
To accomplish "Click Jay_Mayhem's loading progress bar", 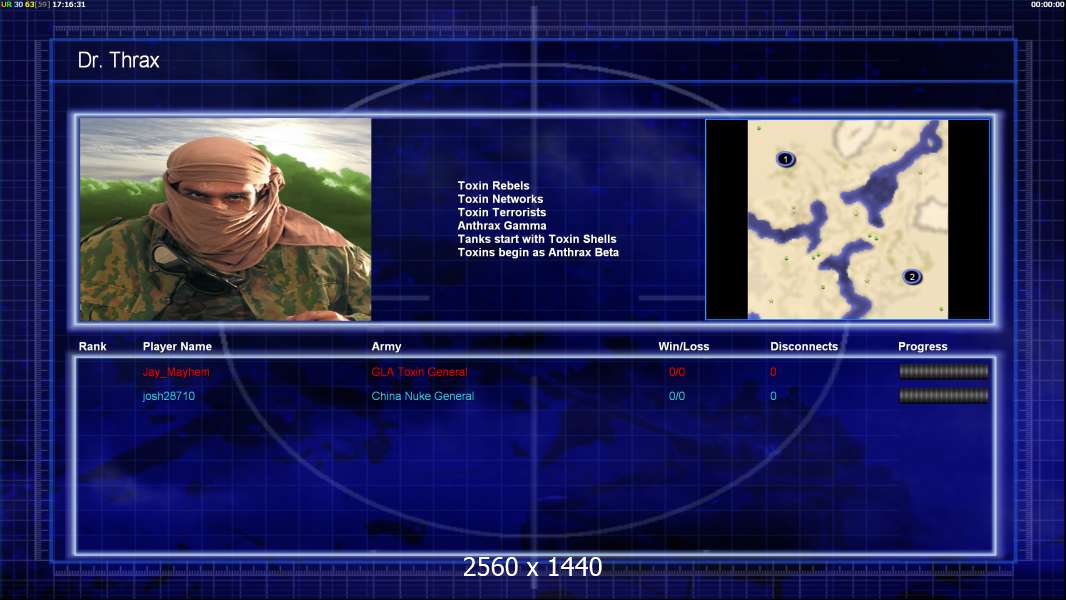I will click(x=944, y=371).
